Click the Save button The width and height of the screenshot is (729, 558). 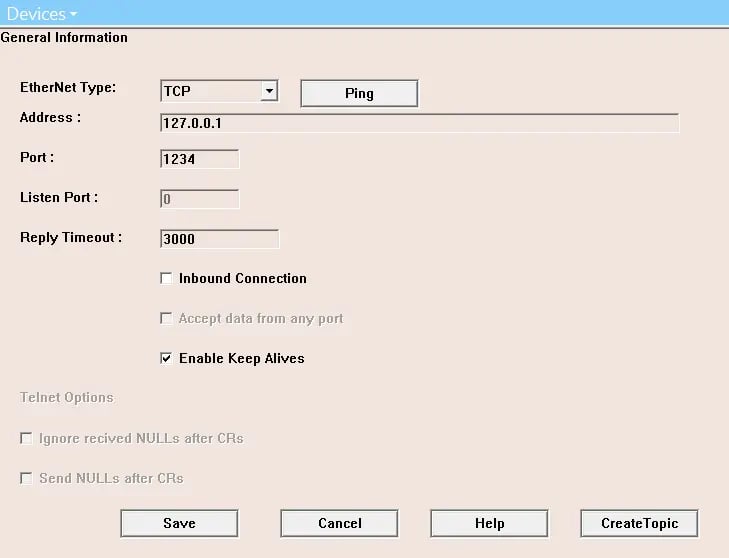click(x=179, y=523)
